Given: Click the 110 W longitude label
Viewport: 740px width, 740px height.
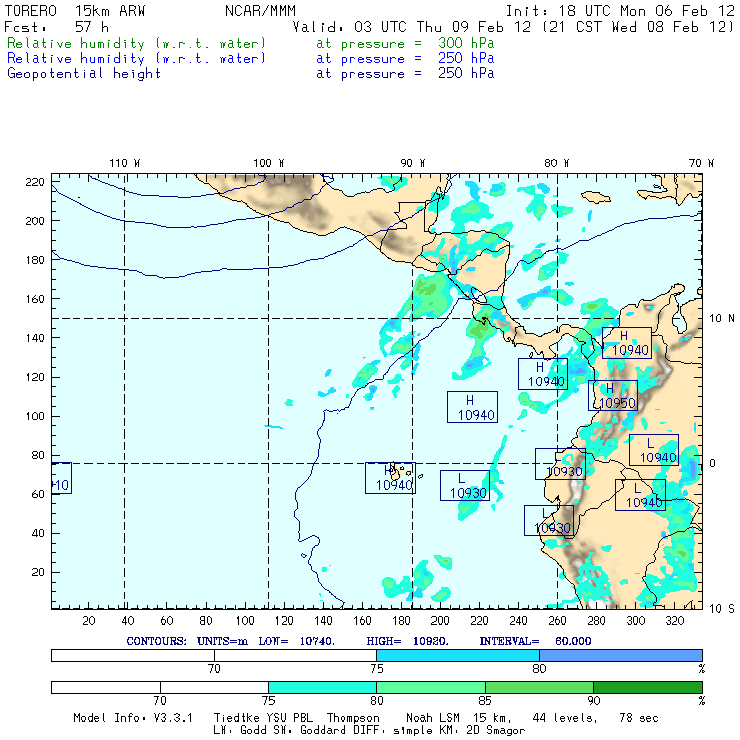Looking at the screenshot, I should pos(124,163).
